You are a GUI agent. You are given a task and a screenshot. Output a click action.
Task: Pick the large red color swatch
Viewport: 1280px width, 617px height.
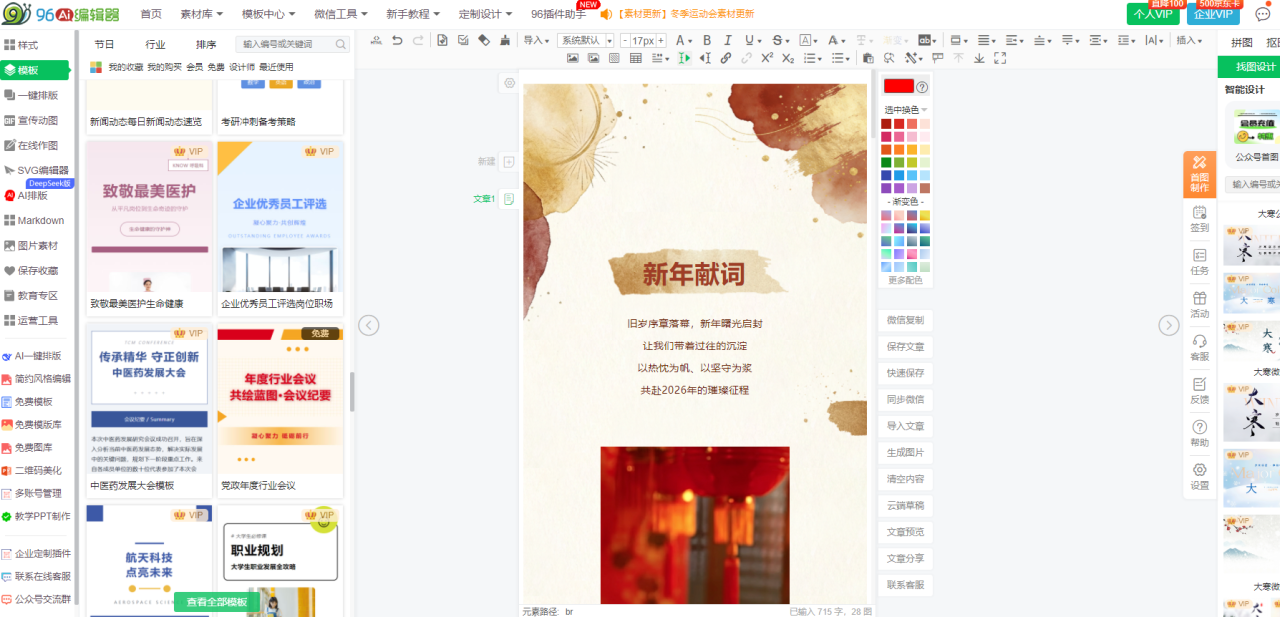click(x=898, y=87)
